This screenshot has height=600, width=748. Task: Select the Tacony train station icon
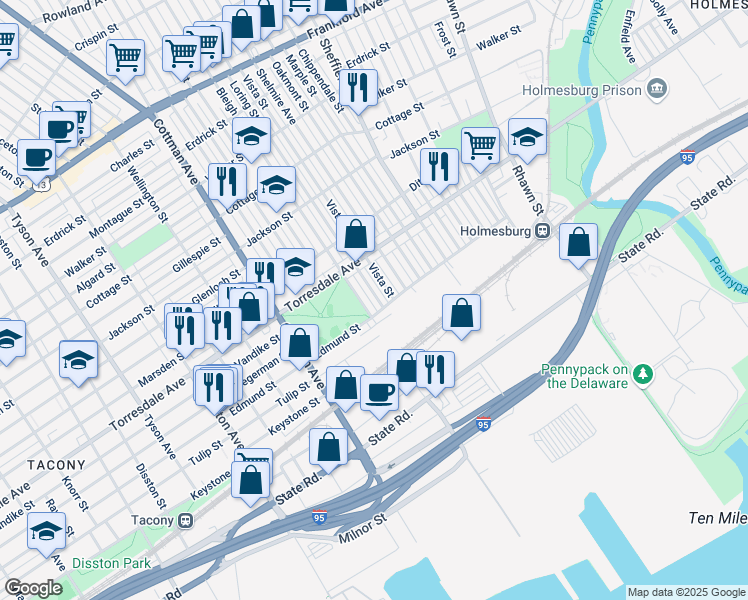pos(185,520)
